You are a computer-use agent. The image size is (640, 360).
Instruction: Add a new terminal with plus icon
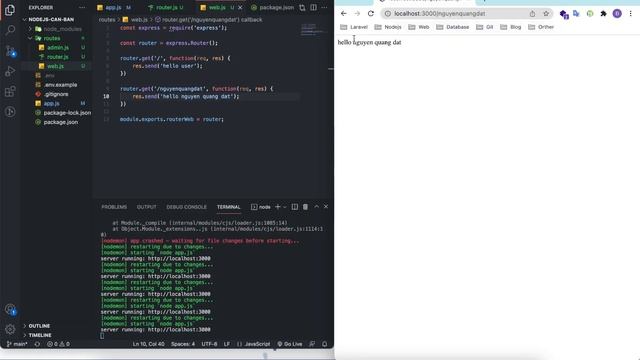pos(278,207)
